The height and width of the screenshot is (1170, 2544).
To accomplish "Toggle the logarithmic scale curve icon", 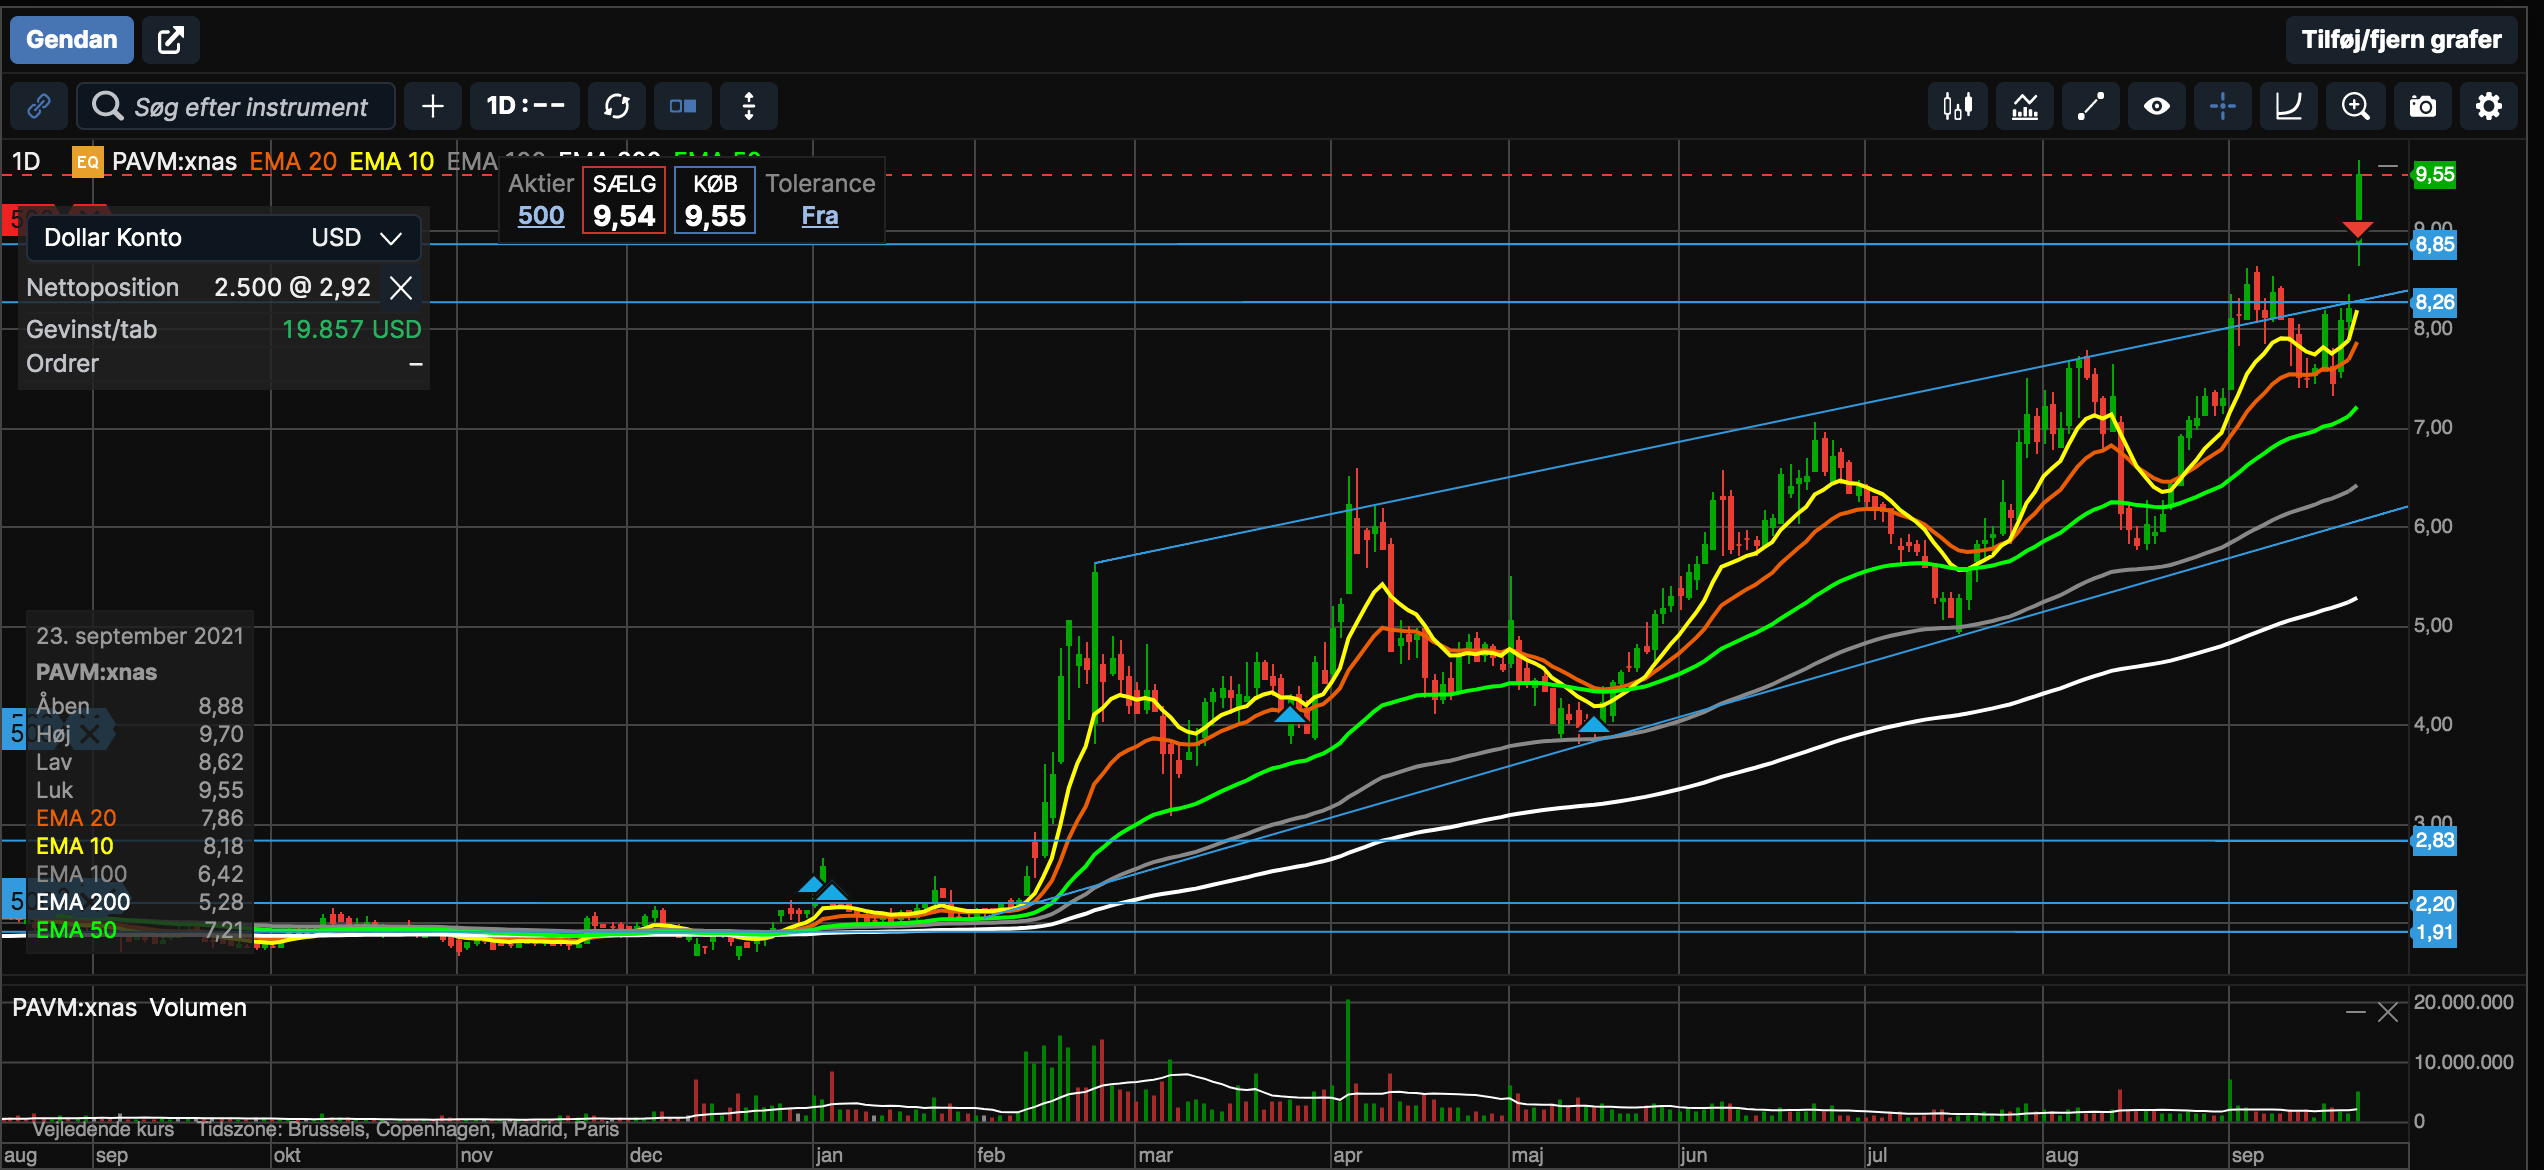I will tap(2288, 106).
